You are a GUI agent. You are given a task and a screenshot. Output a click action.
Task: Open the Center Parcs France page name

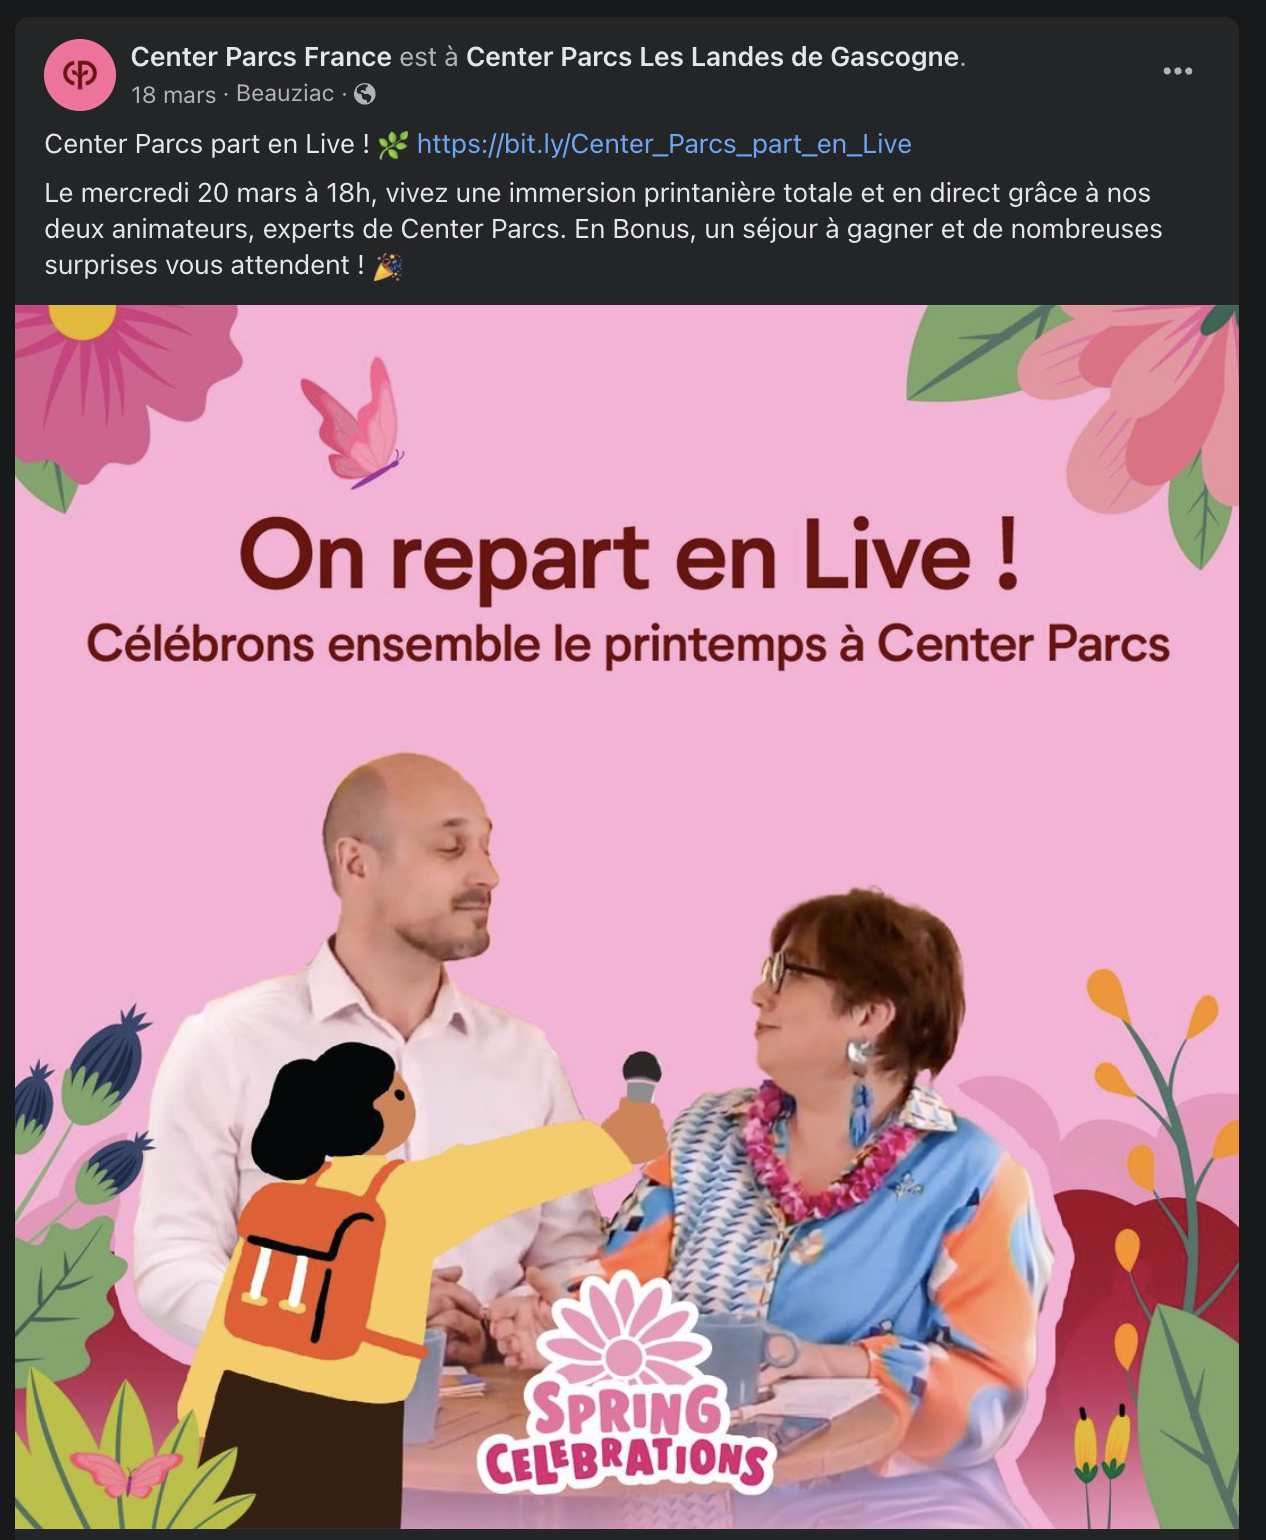[261, 57]
